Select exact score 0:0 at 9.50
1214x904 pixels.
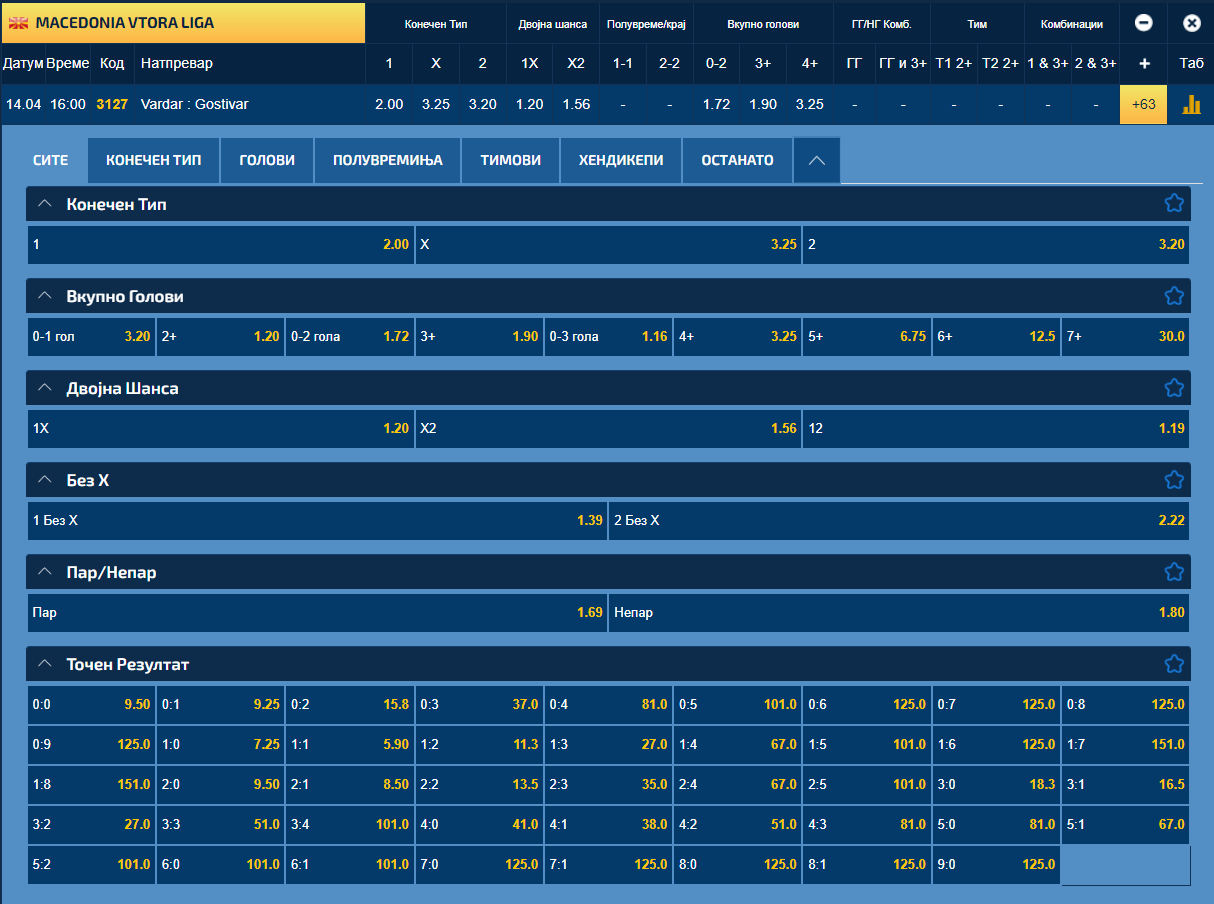point(91,704)
